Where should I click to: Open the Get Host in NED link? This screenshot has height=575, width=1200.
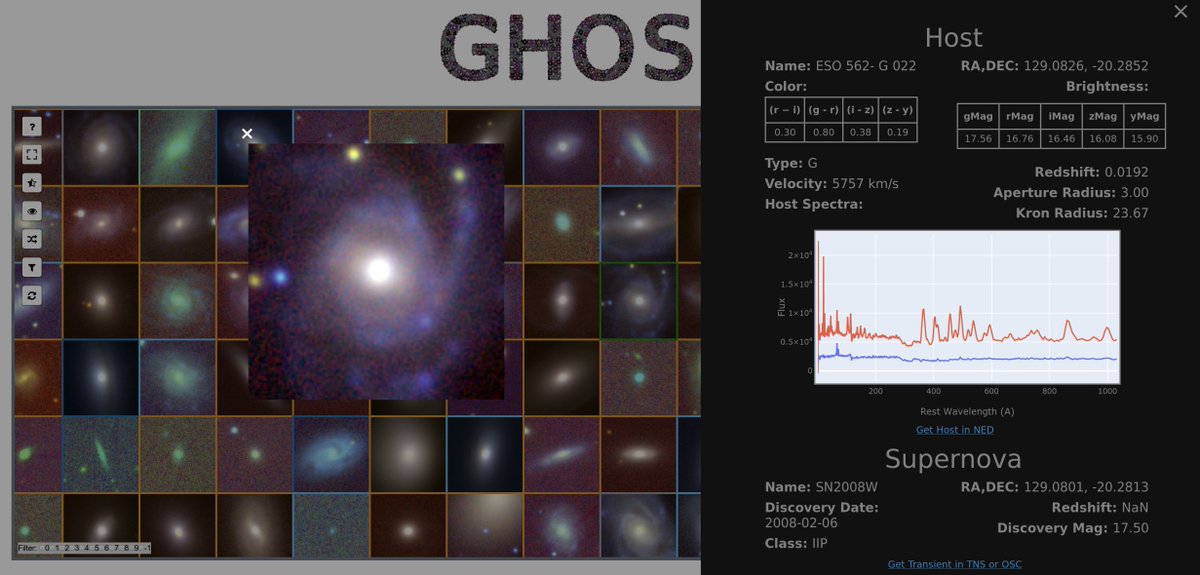[955, 430]
